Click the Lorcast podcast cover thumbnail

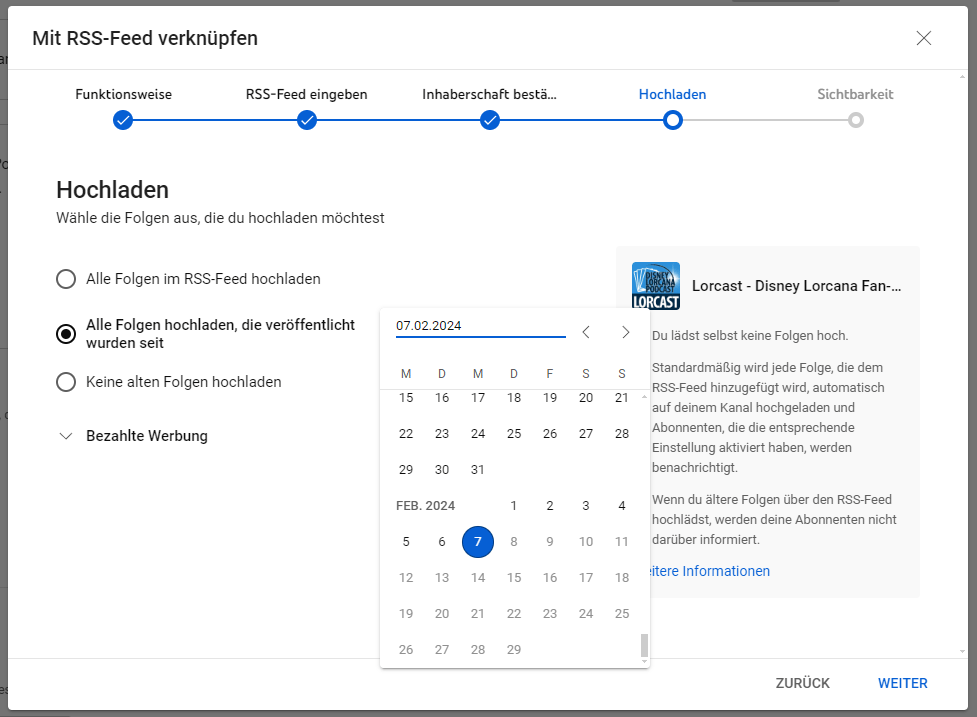(656, 286)
